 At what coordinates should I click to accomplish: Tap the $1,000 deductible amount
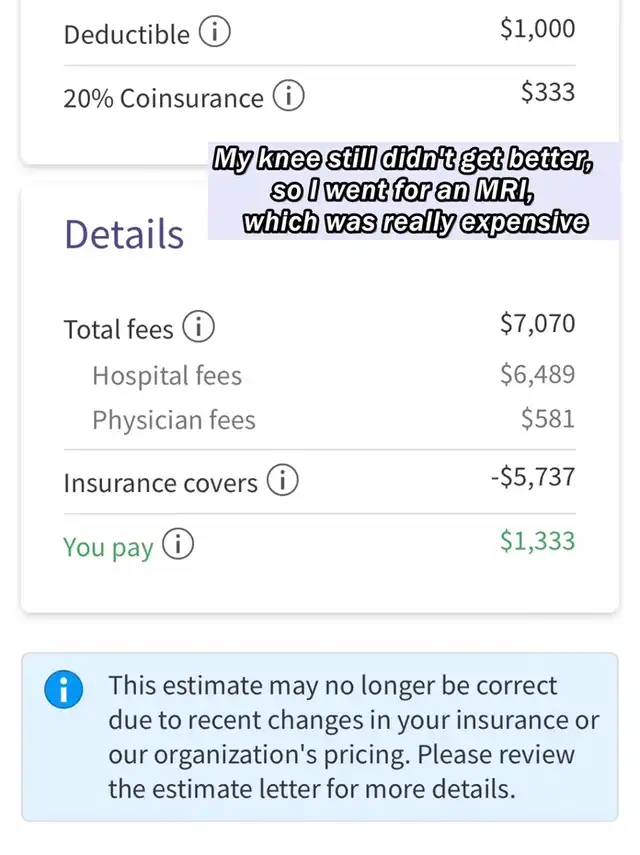pos(537,28)
